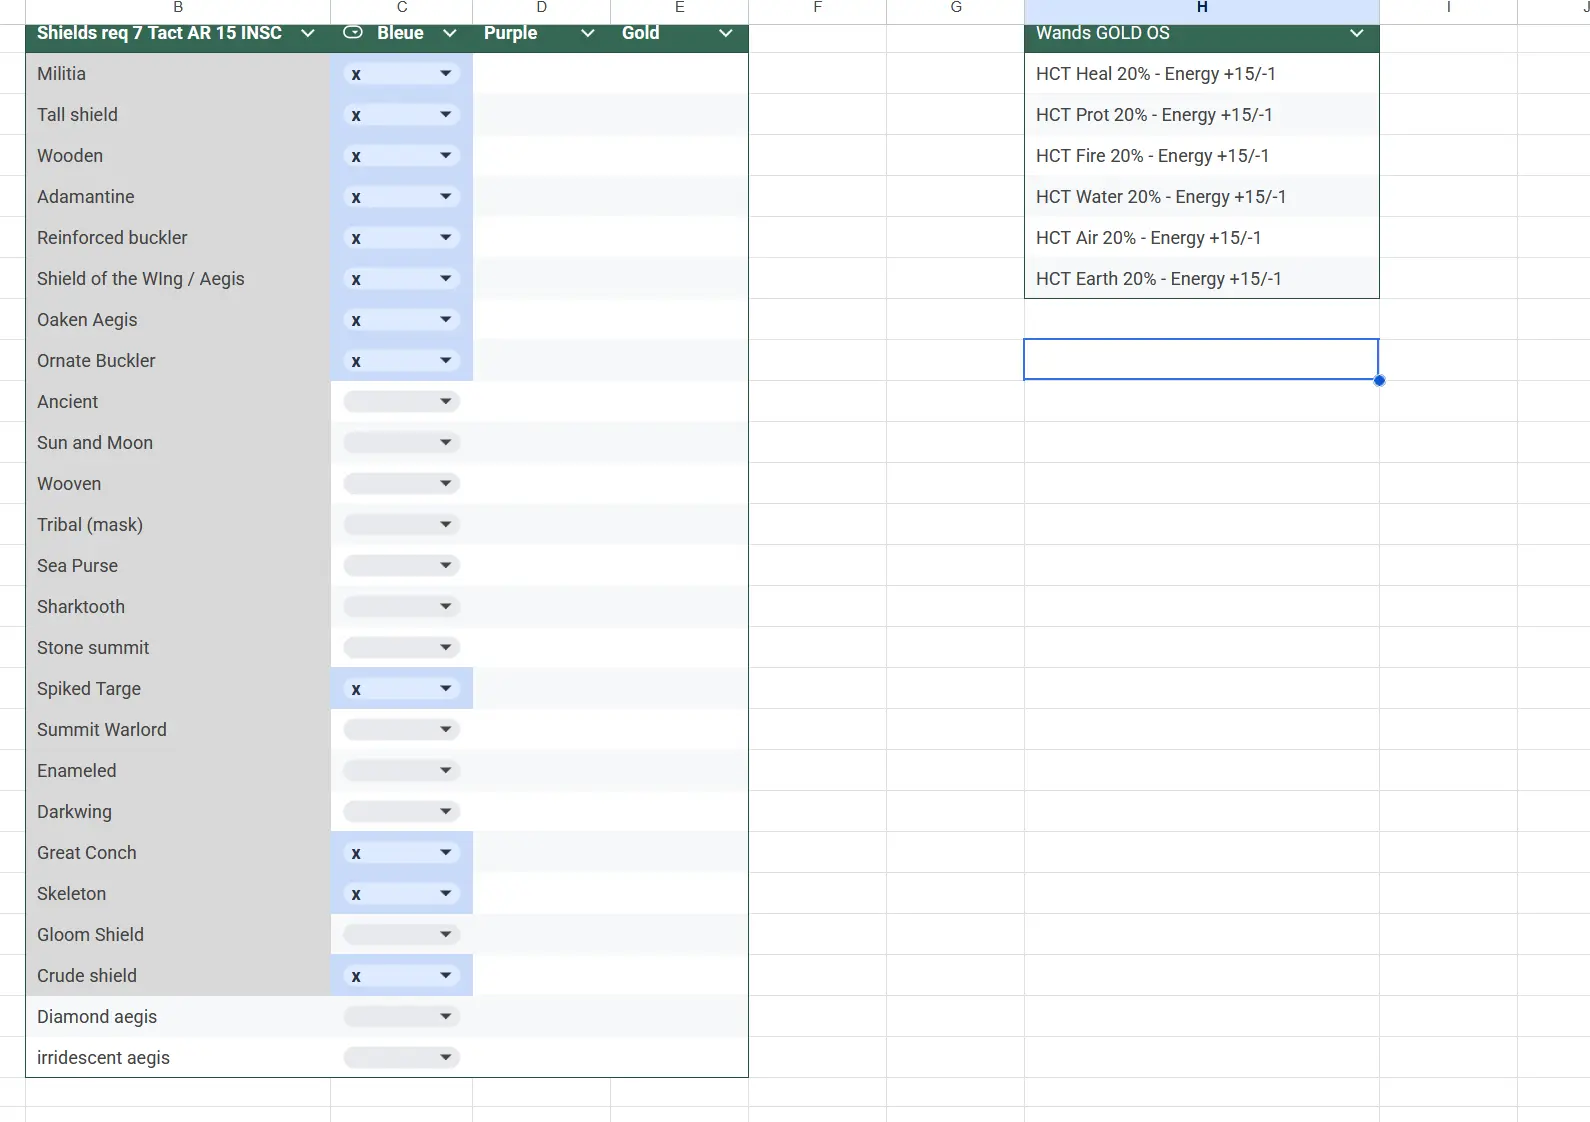Open the Shields req 7 column filter arrow
This screenshot has width=1590, height=1122.
tap(308, 33)
